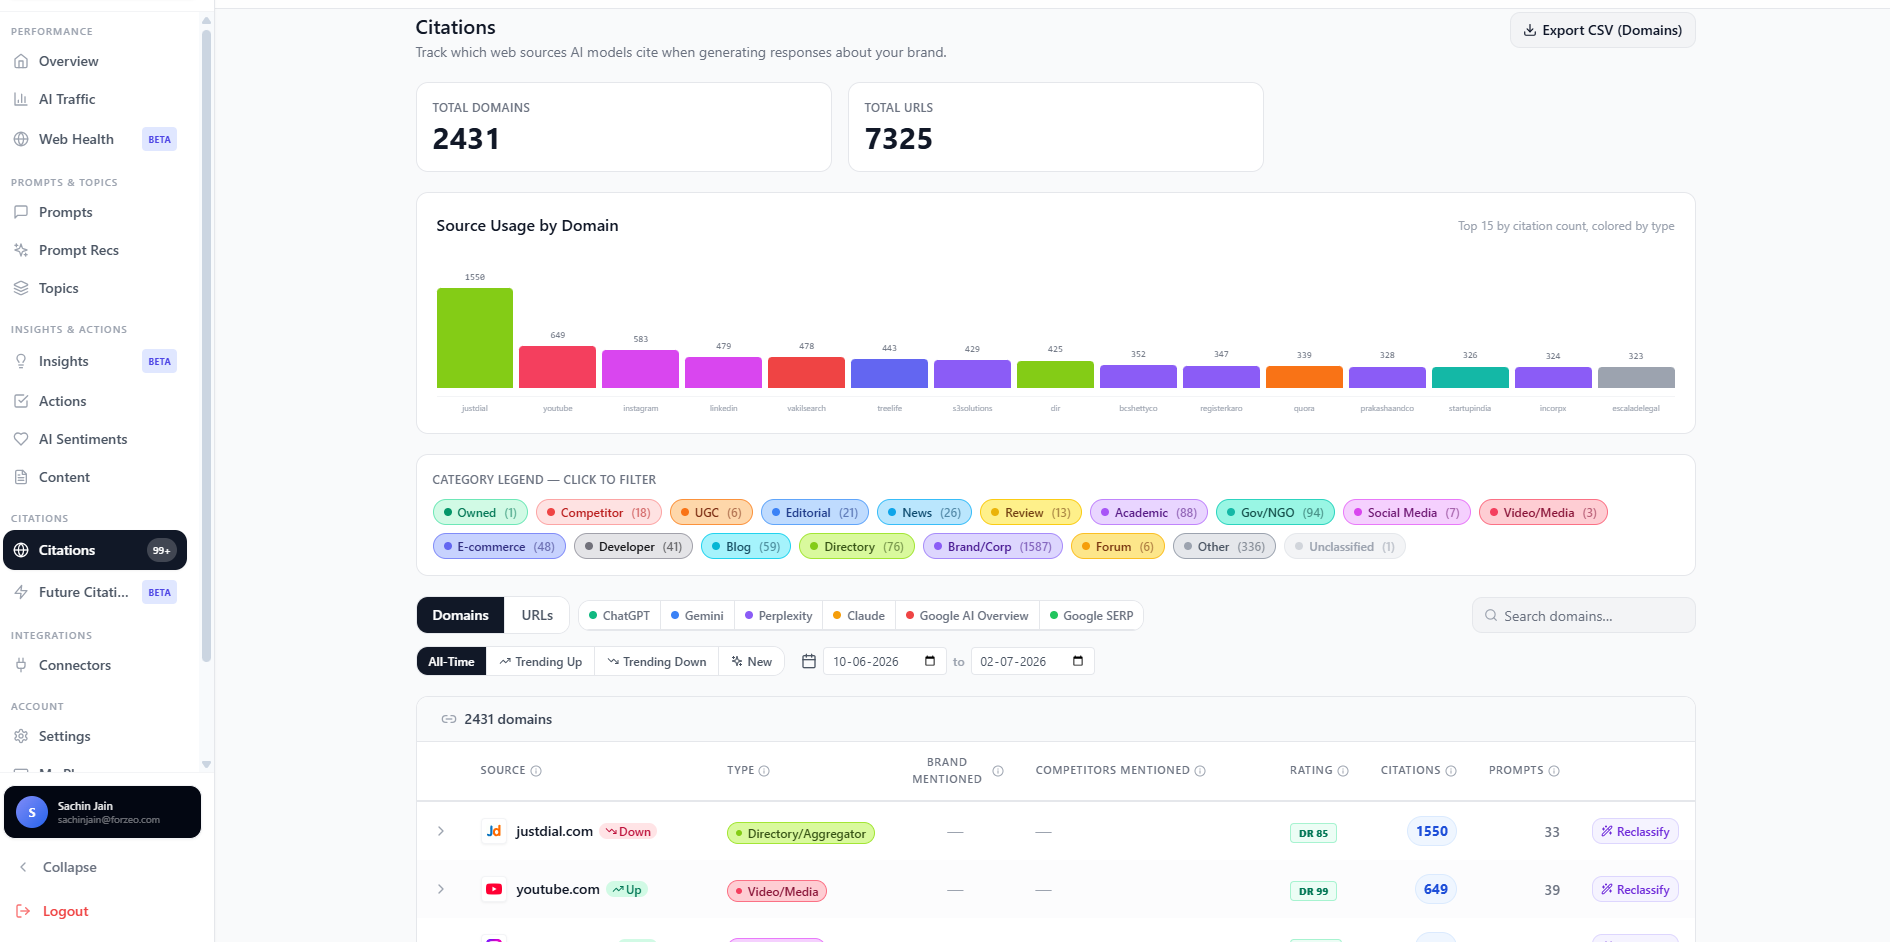Select the Trending Up tab
This screenshot has height=942, width=1890.
(541, 662)
